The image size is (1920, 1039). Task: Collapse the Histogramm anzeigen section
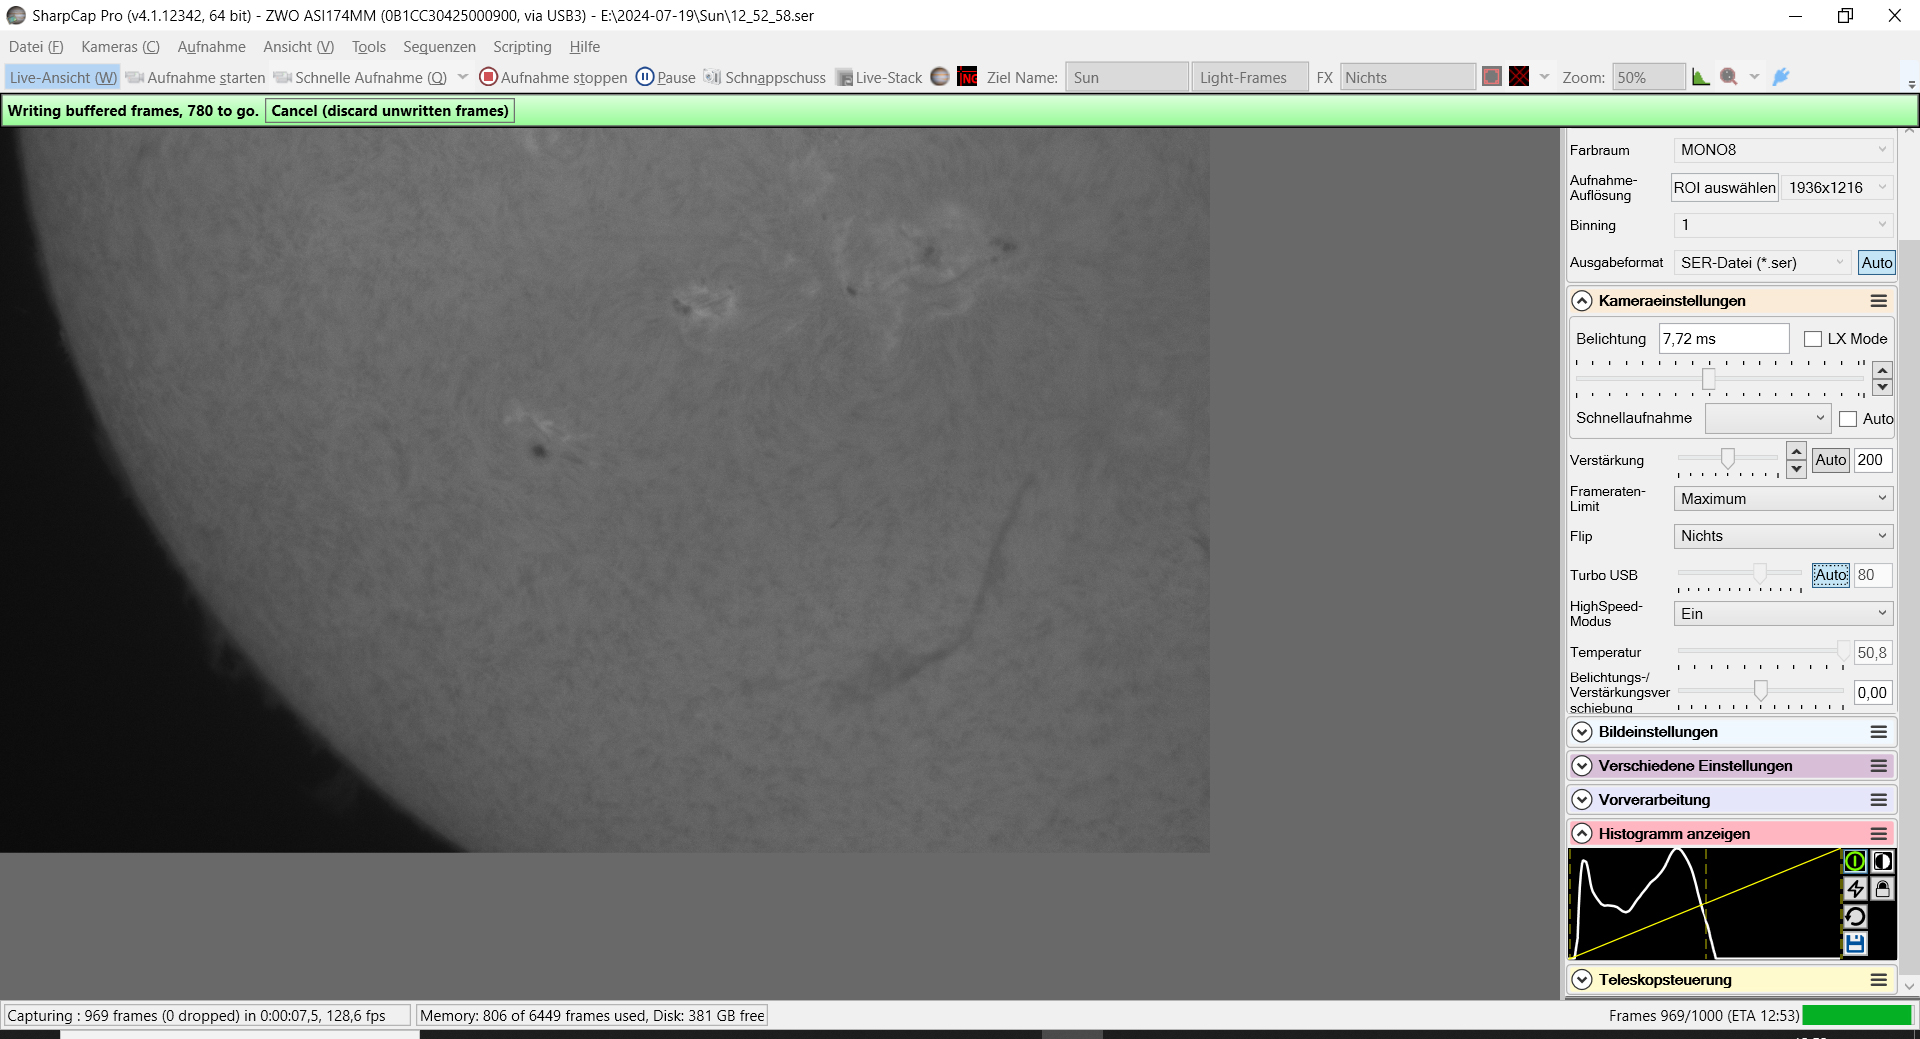1582,834
